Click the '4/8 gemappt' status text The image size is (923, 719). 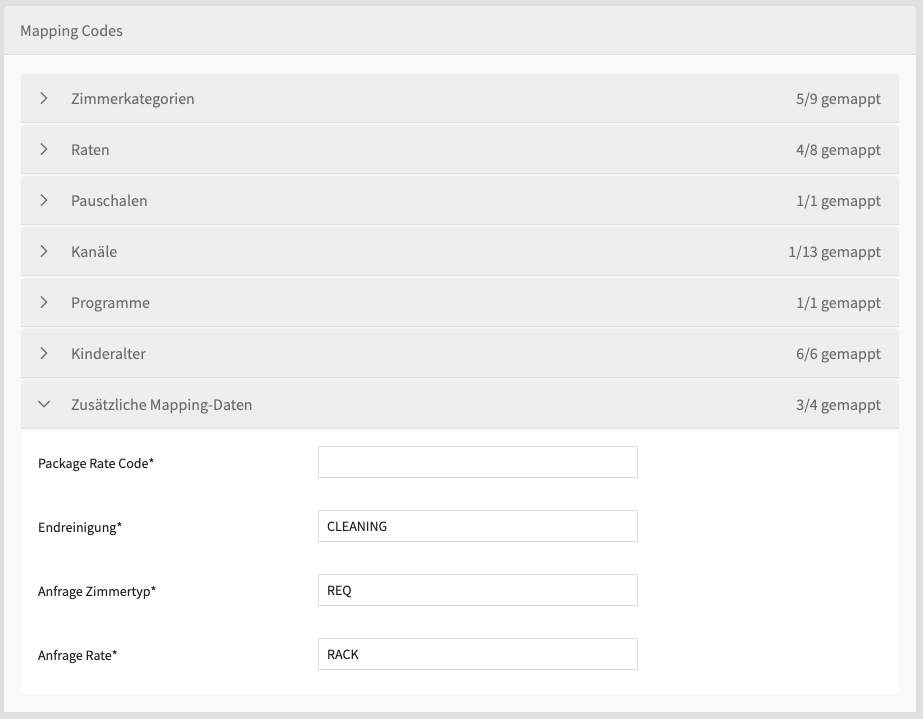click(838, 150)
